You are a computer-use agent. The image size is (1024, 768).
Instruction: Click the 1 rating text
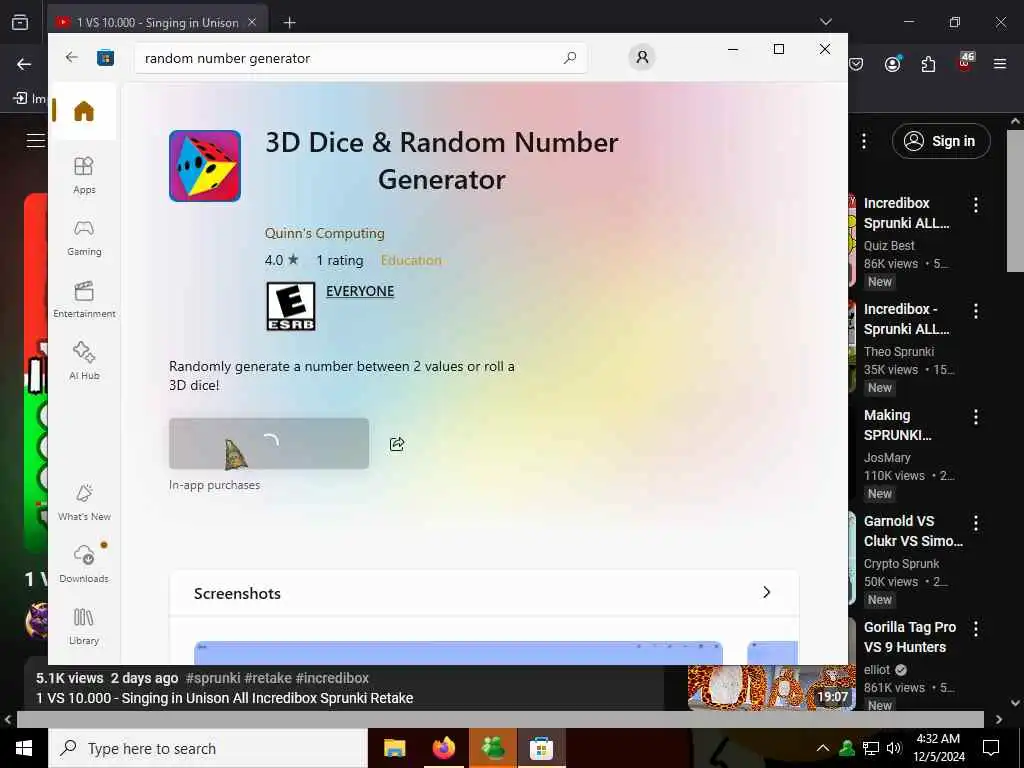coord(340,260)
